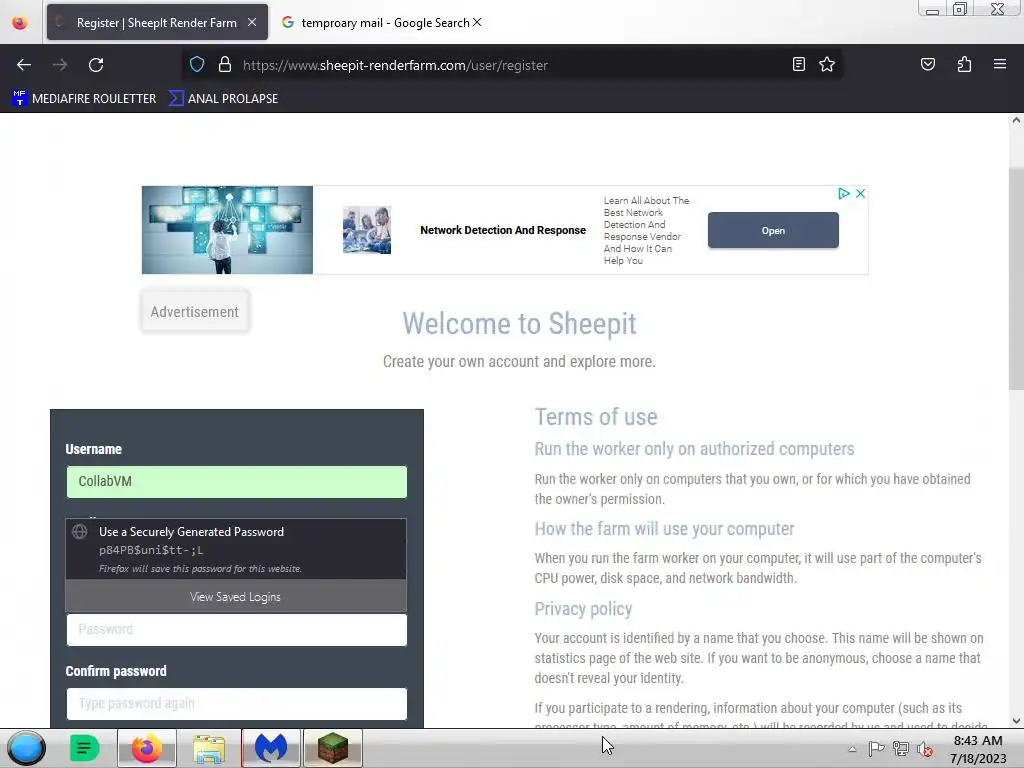Image resolution: width=1024 pixels, height=768 pixels.
Task: Click the forward navigation arrow
Action: pos(60,65)
